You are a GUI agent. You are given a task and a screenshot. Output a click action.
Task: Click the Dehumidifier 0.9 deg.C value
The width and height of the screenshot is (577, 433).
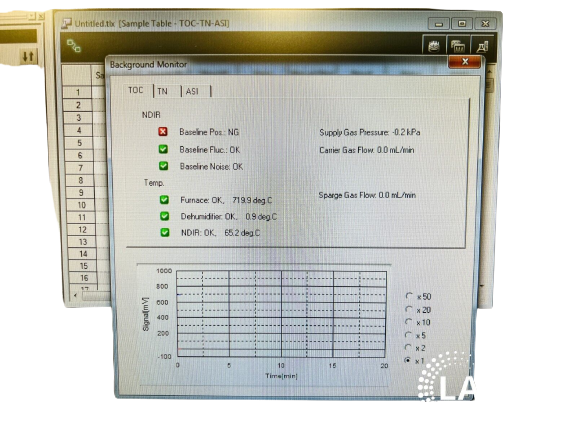(261, 217)
